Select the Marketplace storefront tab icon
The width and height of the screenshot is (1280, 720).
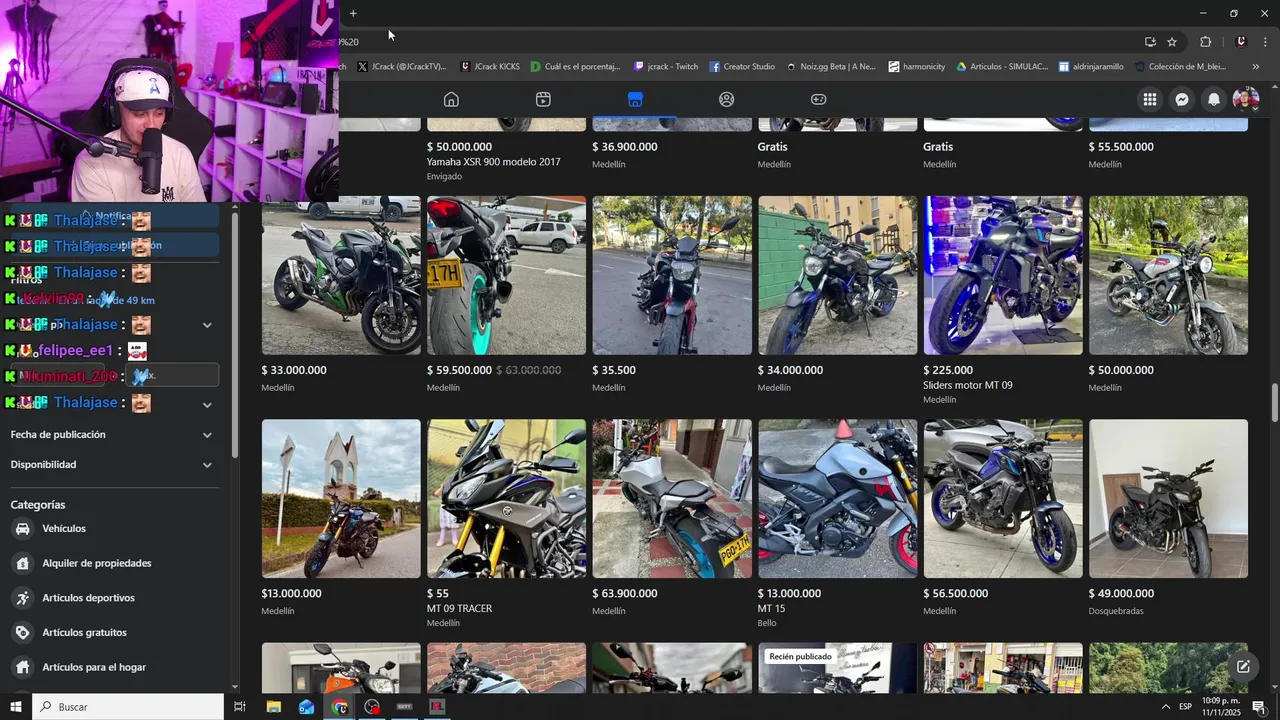tap(635, 99)
